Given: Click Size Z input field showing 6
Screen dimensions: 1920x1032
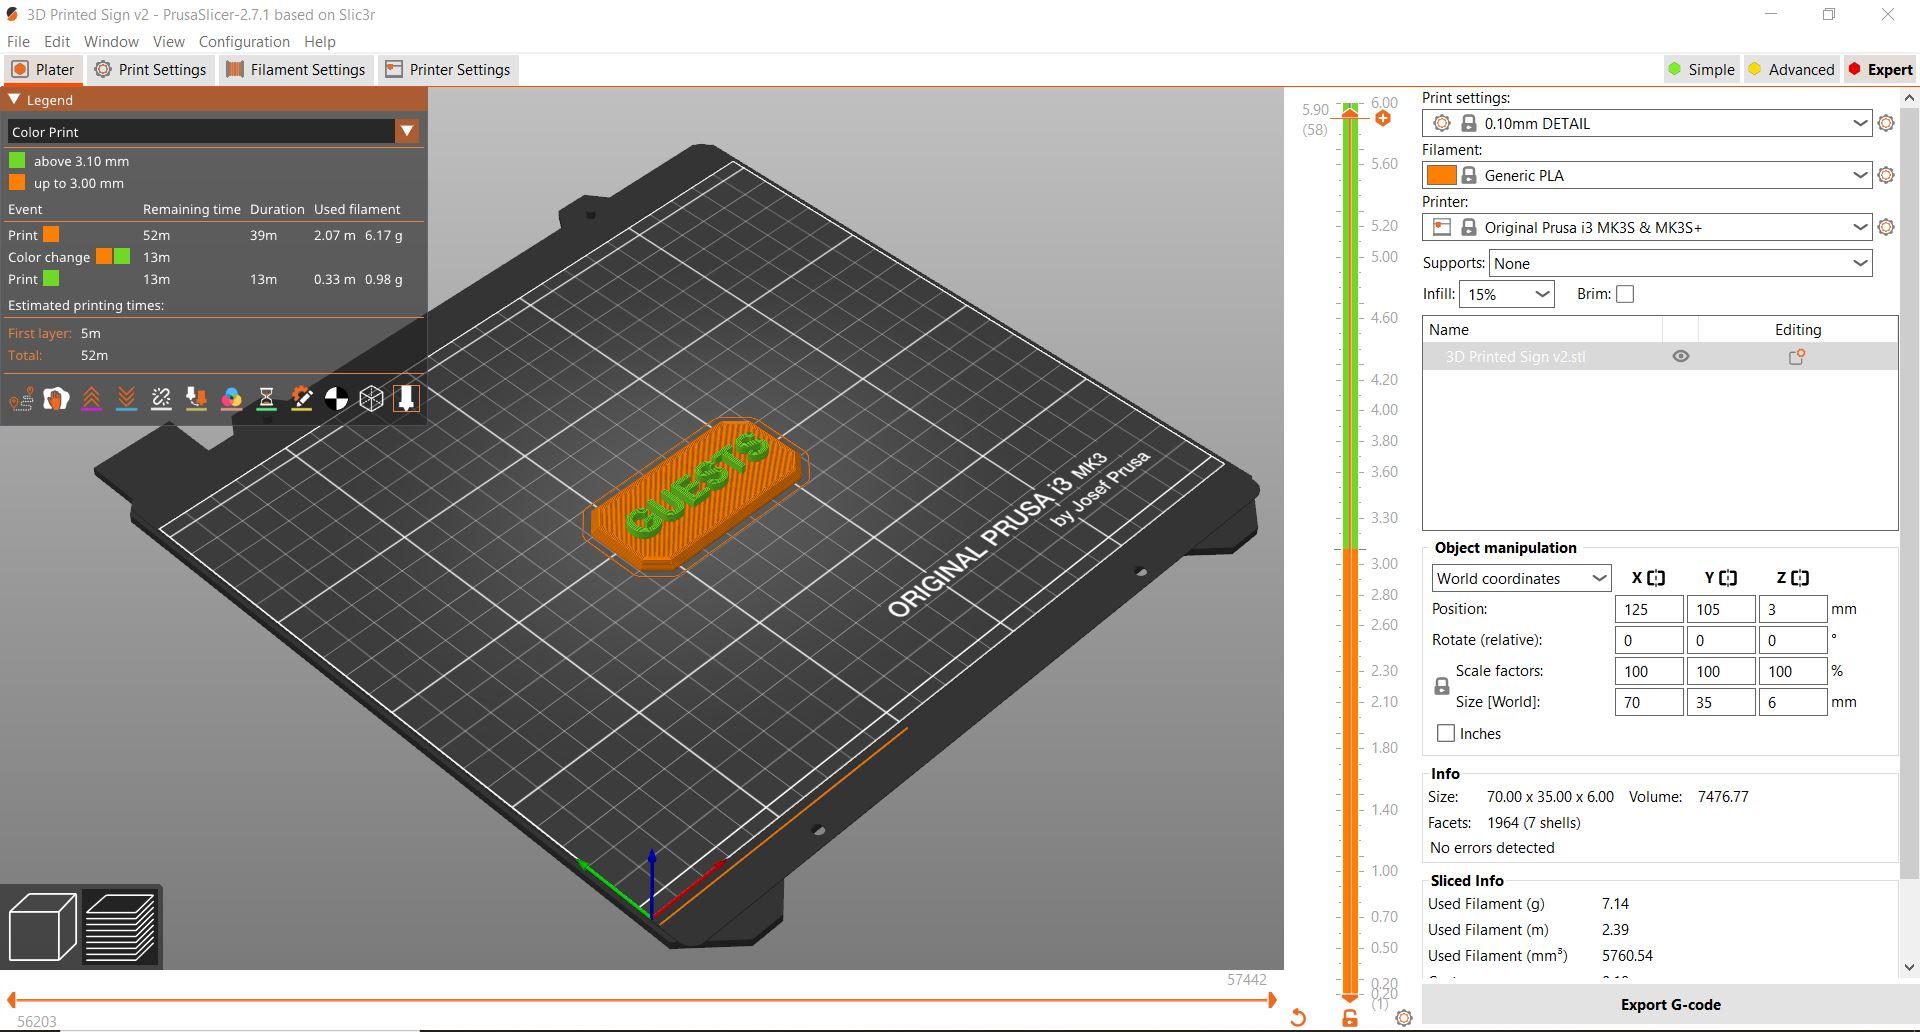Looking at the screenshot, I should pos(1793,702).
